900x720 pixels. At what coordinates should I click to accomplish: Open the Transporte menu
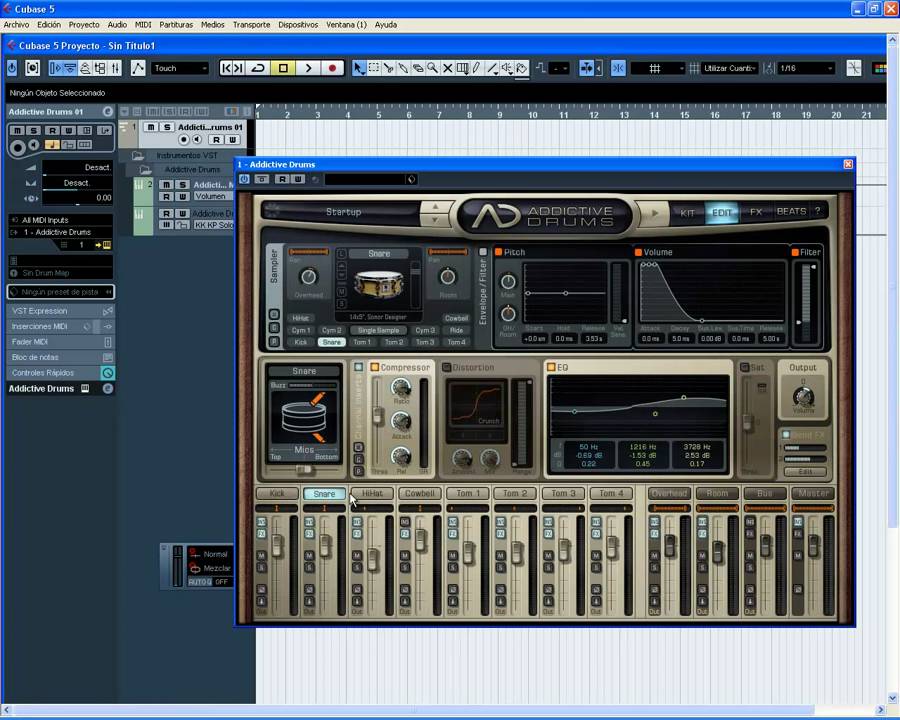click(251, 25)
